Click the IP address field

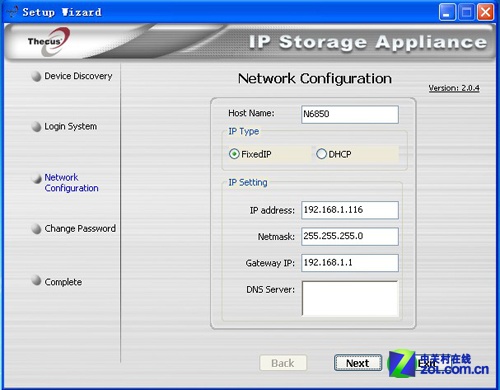(350, 210)
